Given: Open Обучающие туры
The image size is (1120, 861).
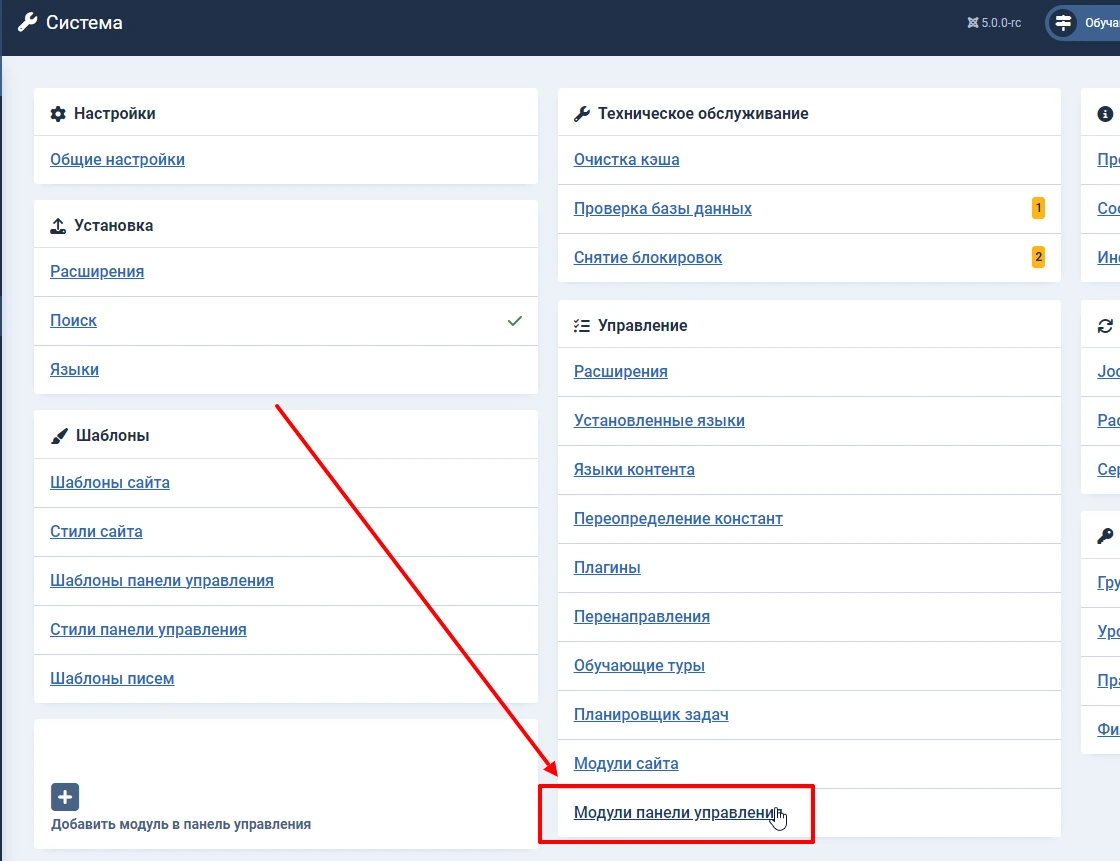Looking at the screenshot, I should [639, 665].
